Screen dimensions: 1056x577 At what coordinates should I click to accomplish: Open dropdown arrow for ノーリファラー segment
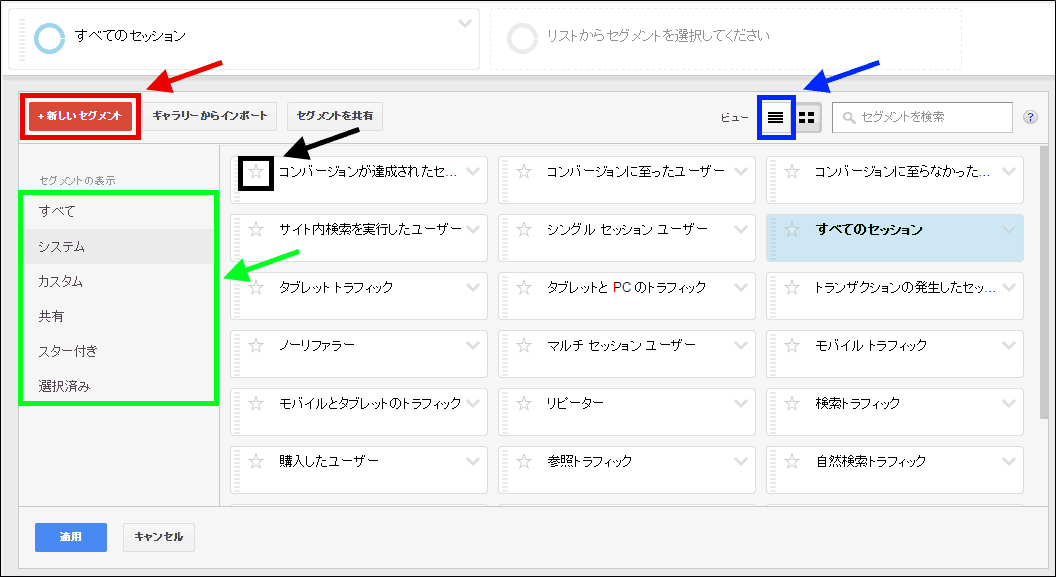pyautogui.click(x=473, y=346)
